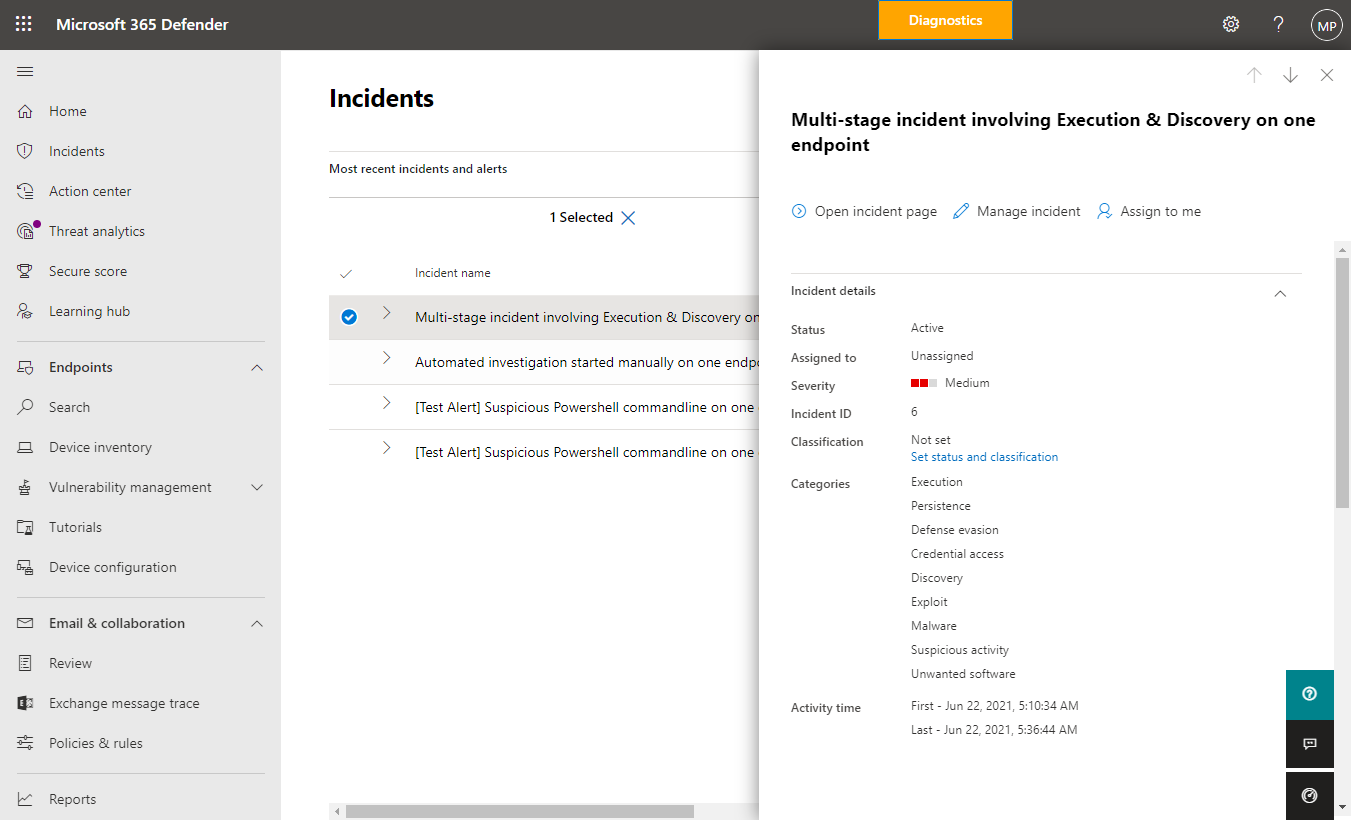1351x820 pixels.
Task: Open the Settings gear icon
Action: pos(1231,24)
